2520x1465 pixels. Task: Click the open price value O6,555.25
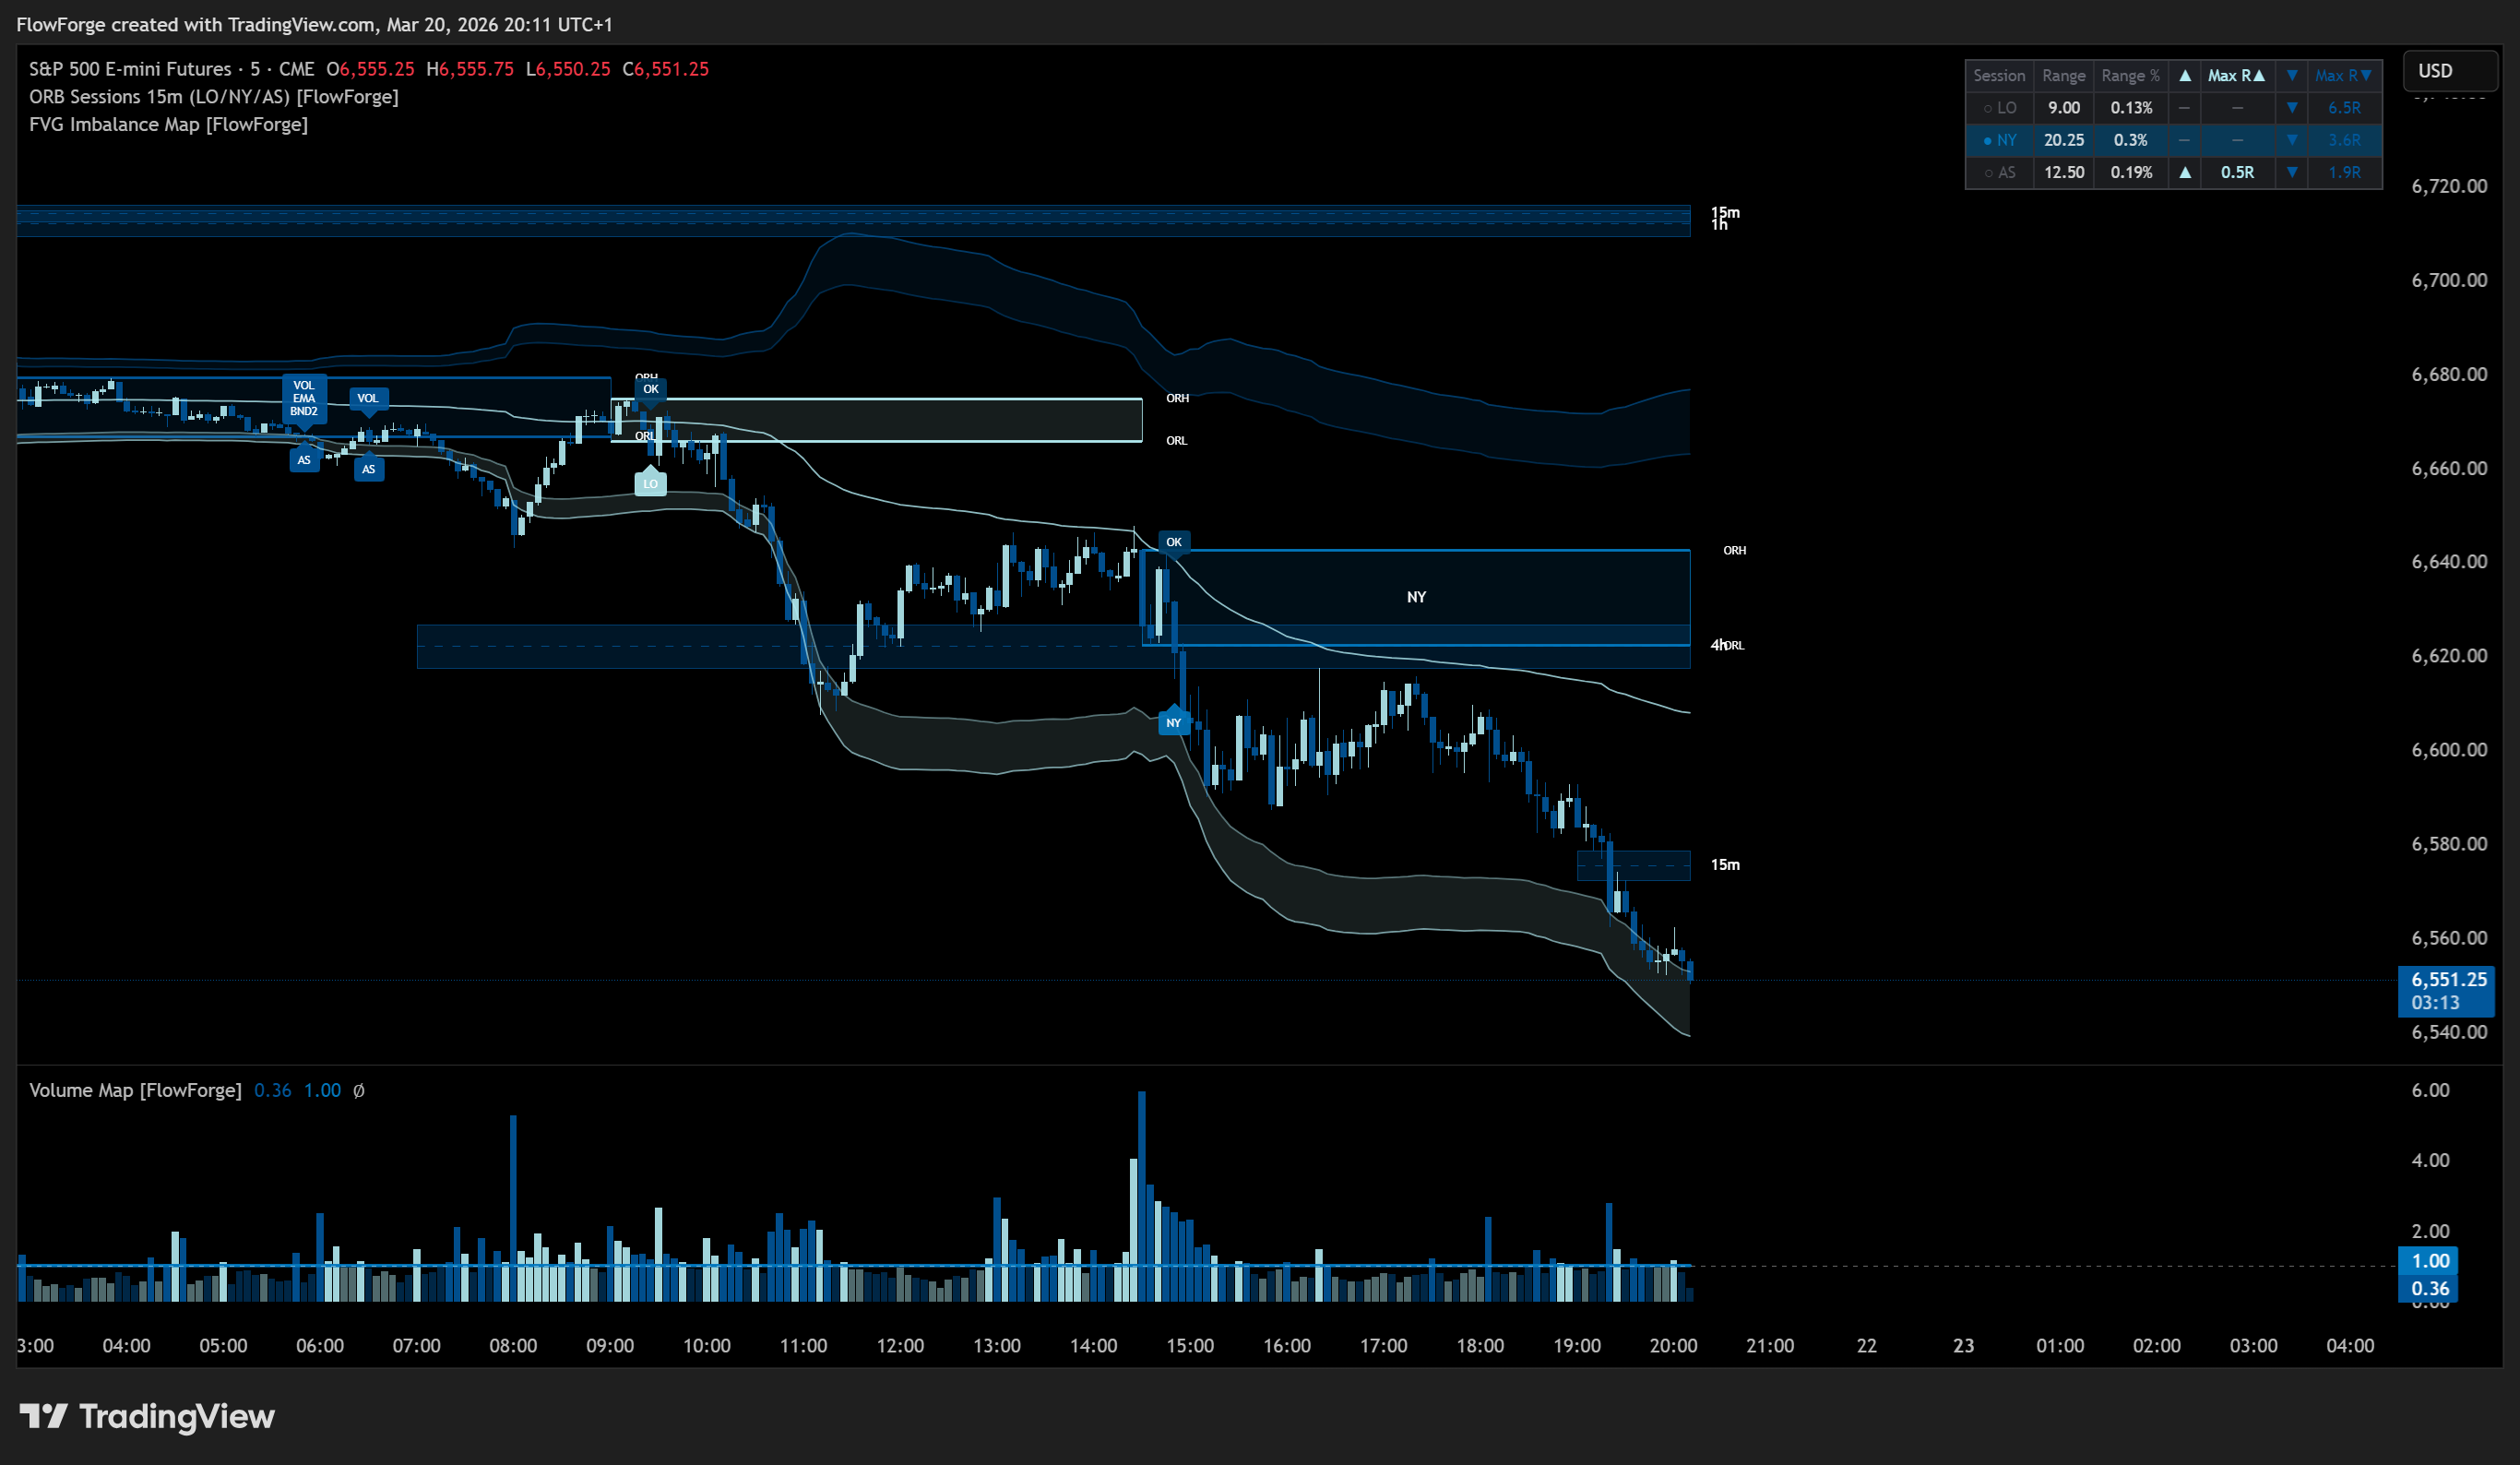tap(370, 69)
